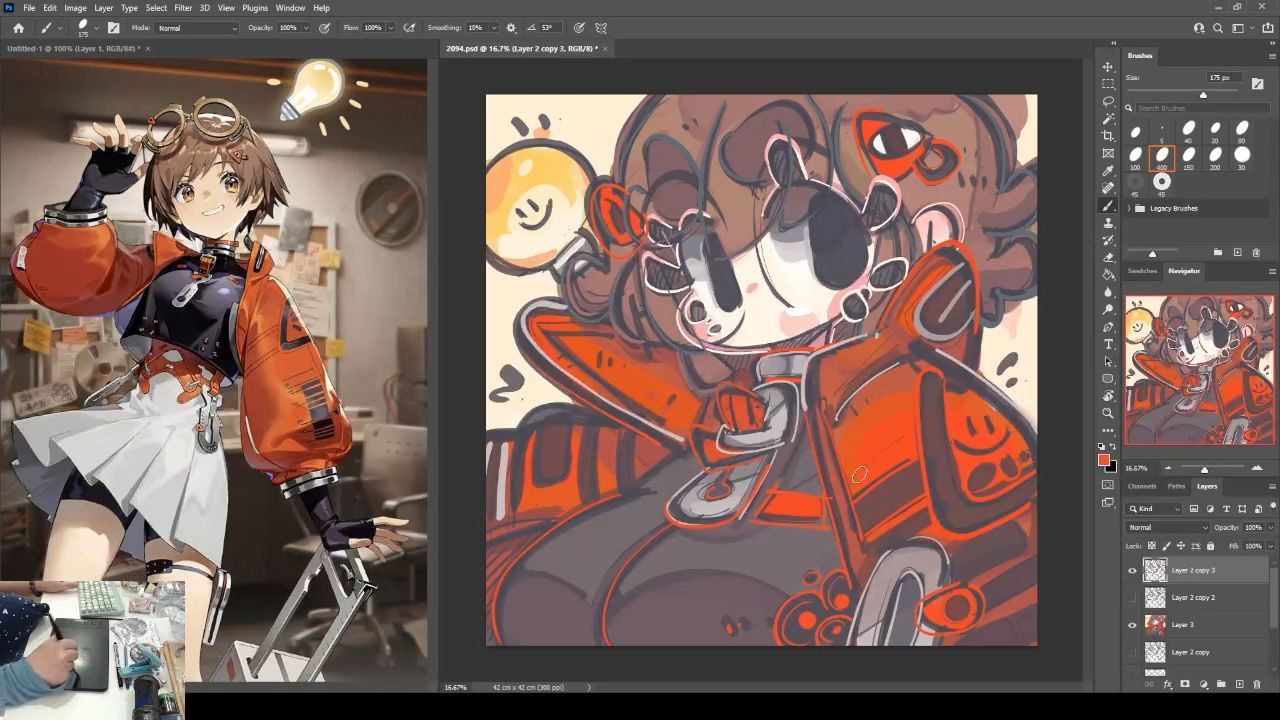Click the Home icon in options bar
The height and width of the screenshot is (720, 1280).
click(x=18, y=28)
